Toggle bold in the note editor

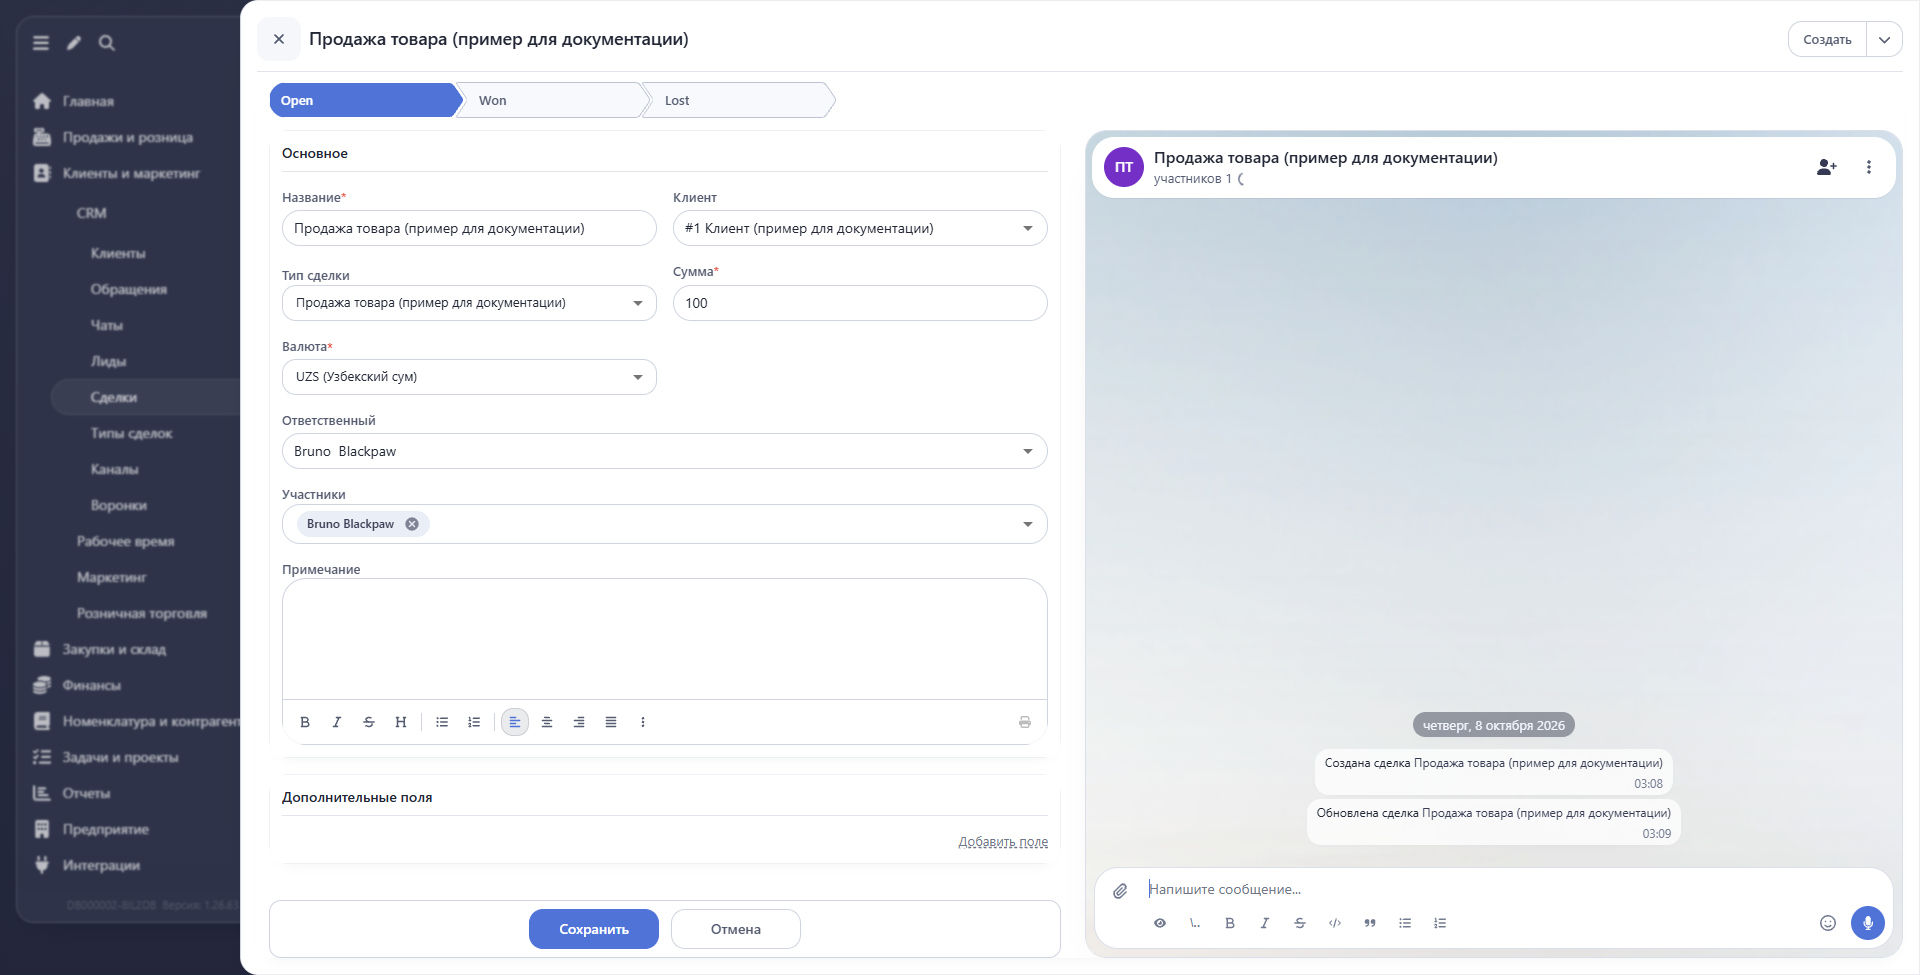[305, 722]
